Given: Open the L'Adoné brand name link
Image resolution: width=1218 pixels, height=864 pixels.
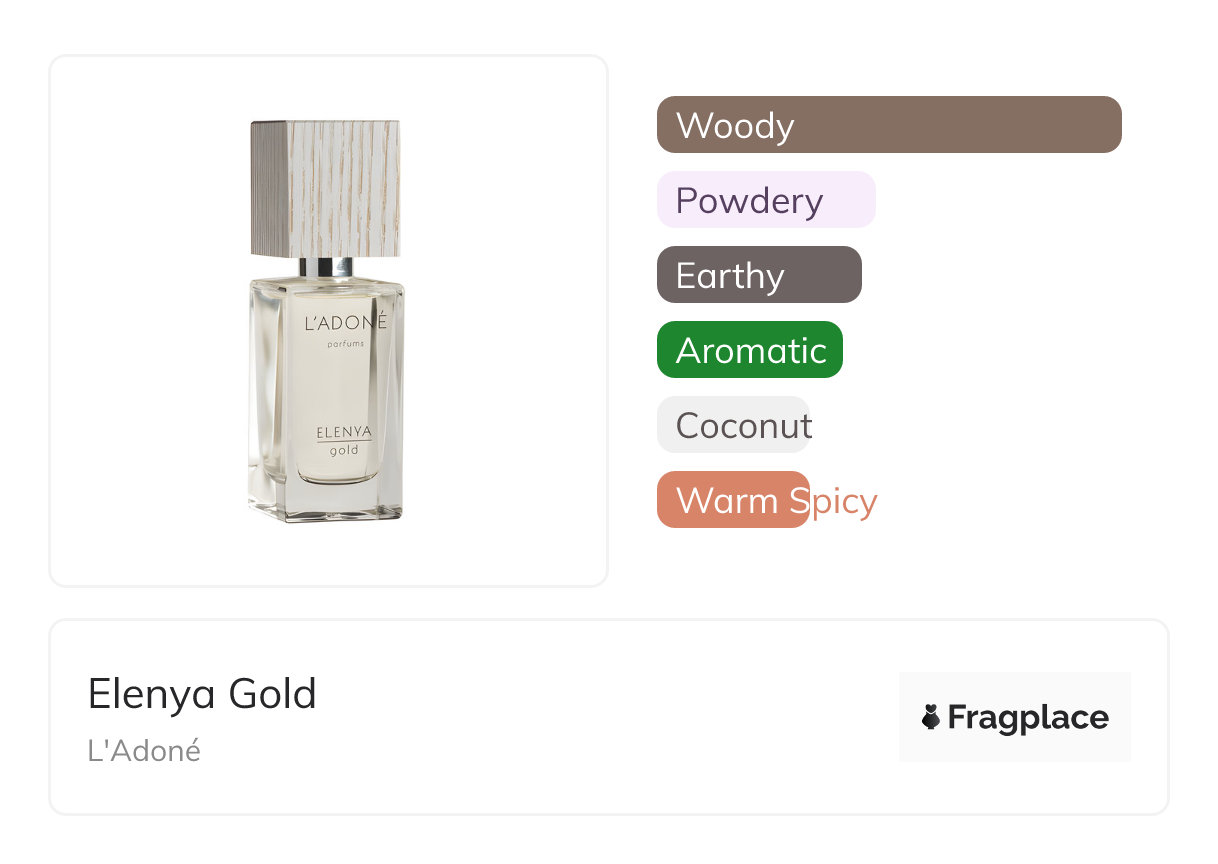Looking at the screenshot, I should pos(144,751).
